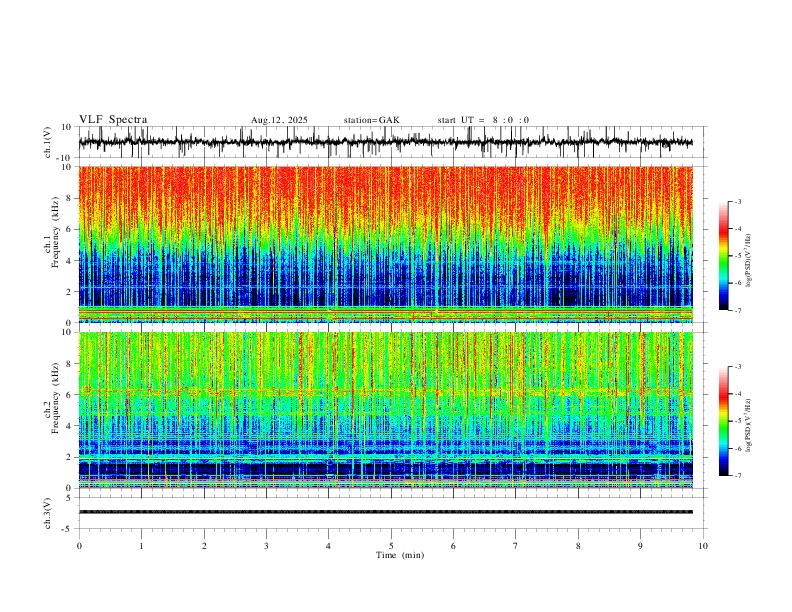Select the ch.3 flat black voltage trace

pyautogui.click(x=385, y=512)
